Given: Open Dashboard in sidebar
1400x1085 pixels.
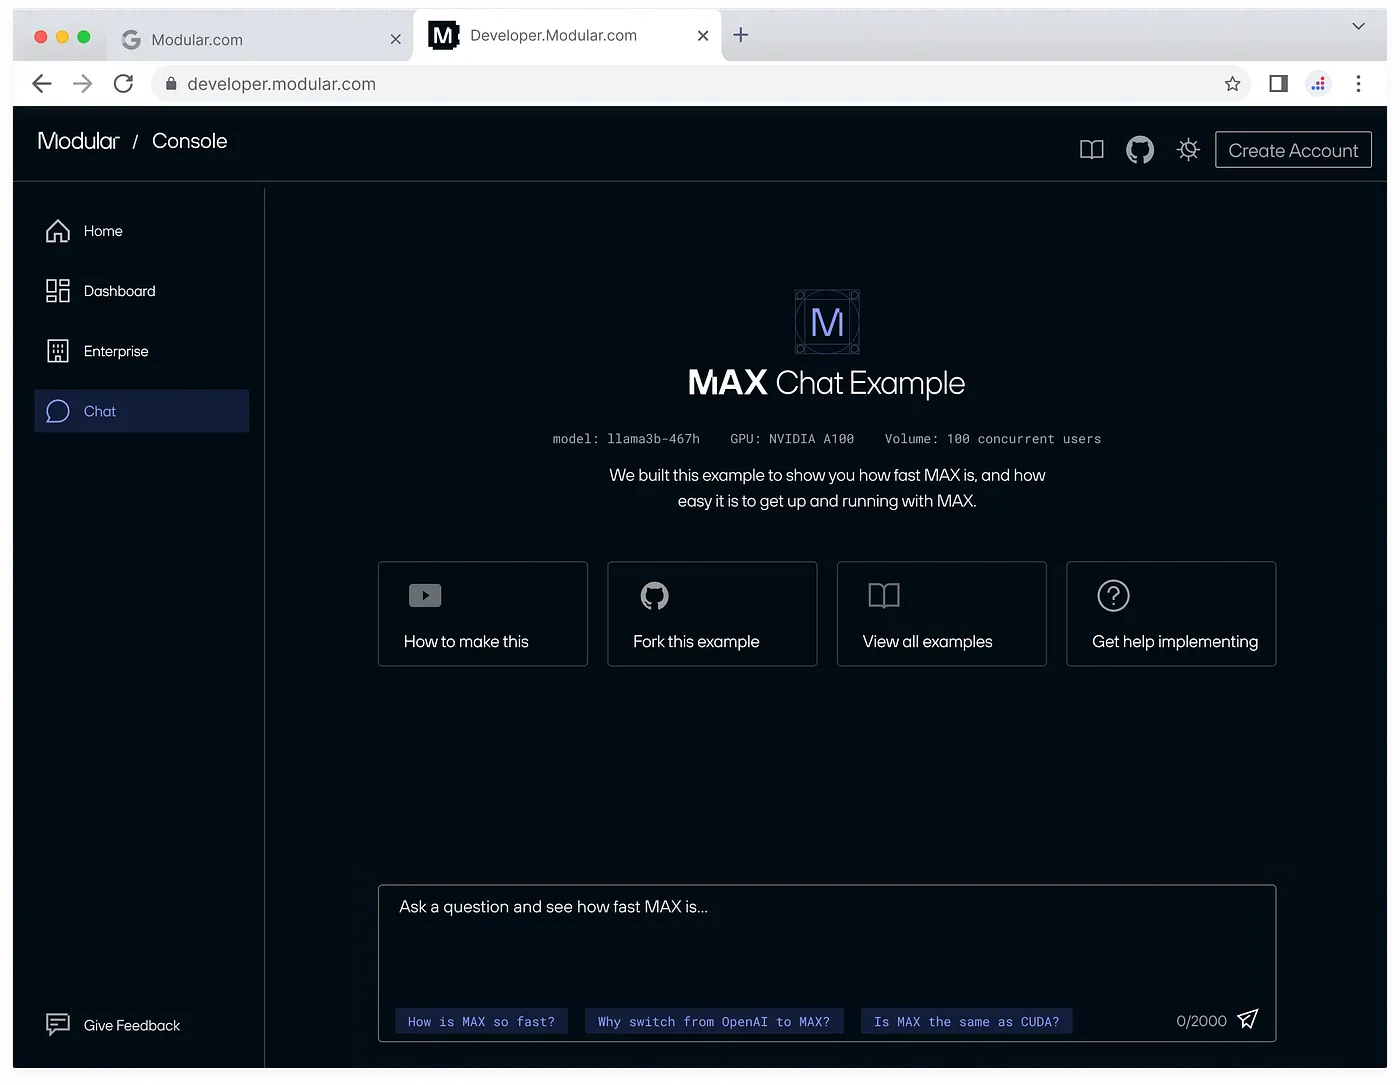Looking at the screenshot, I should click(x=142, y=291).
